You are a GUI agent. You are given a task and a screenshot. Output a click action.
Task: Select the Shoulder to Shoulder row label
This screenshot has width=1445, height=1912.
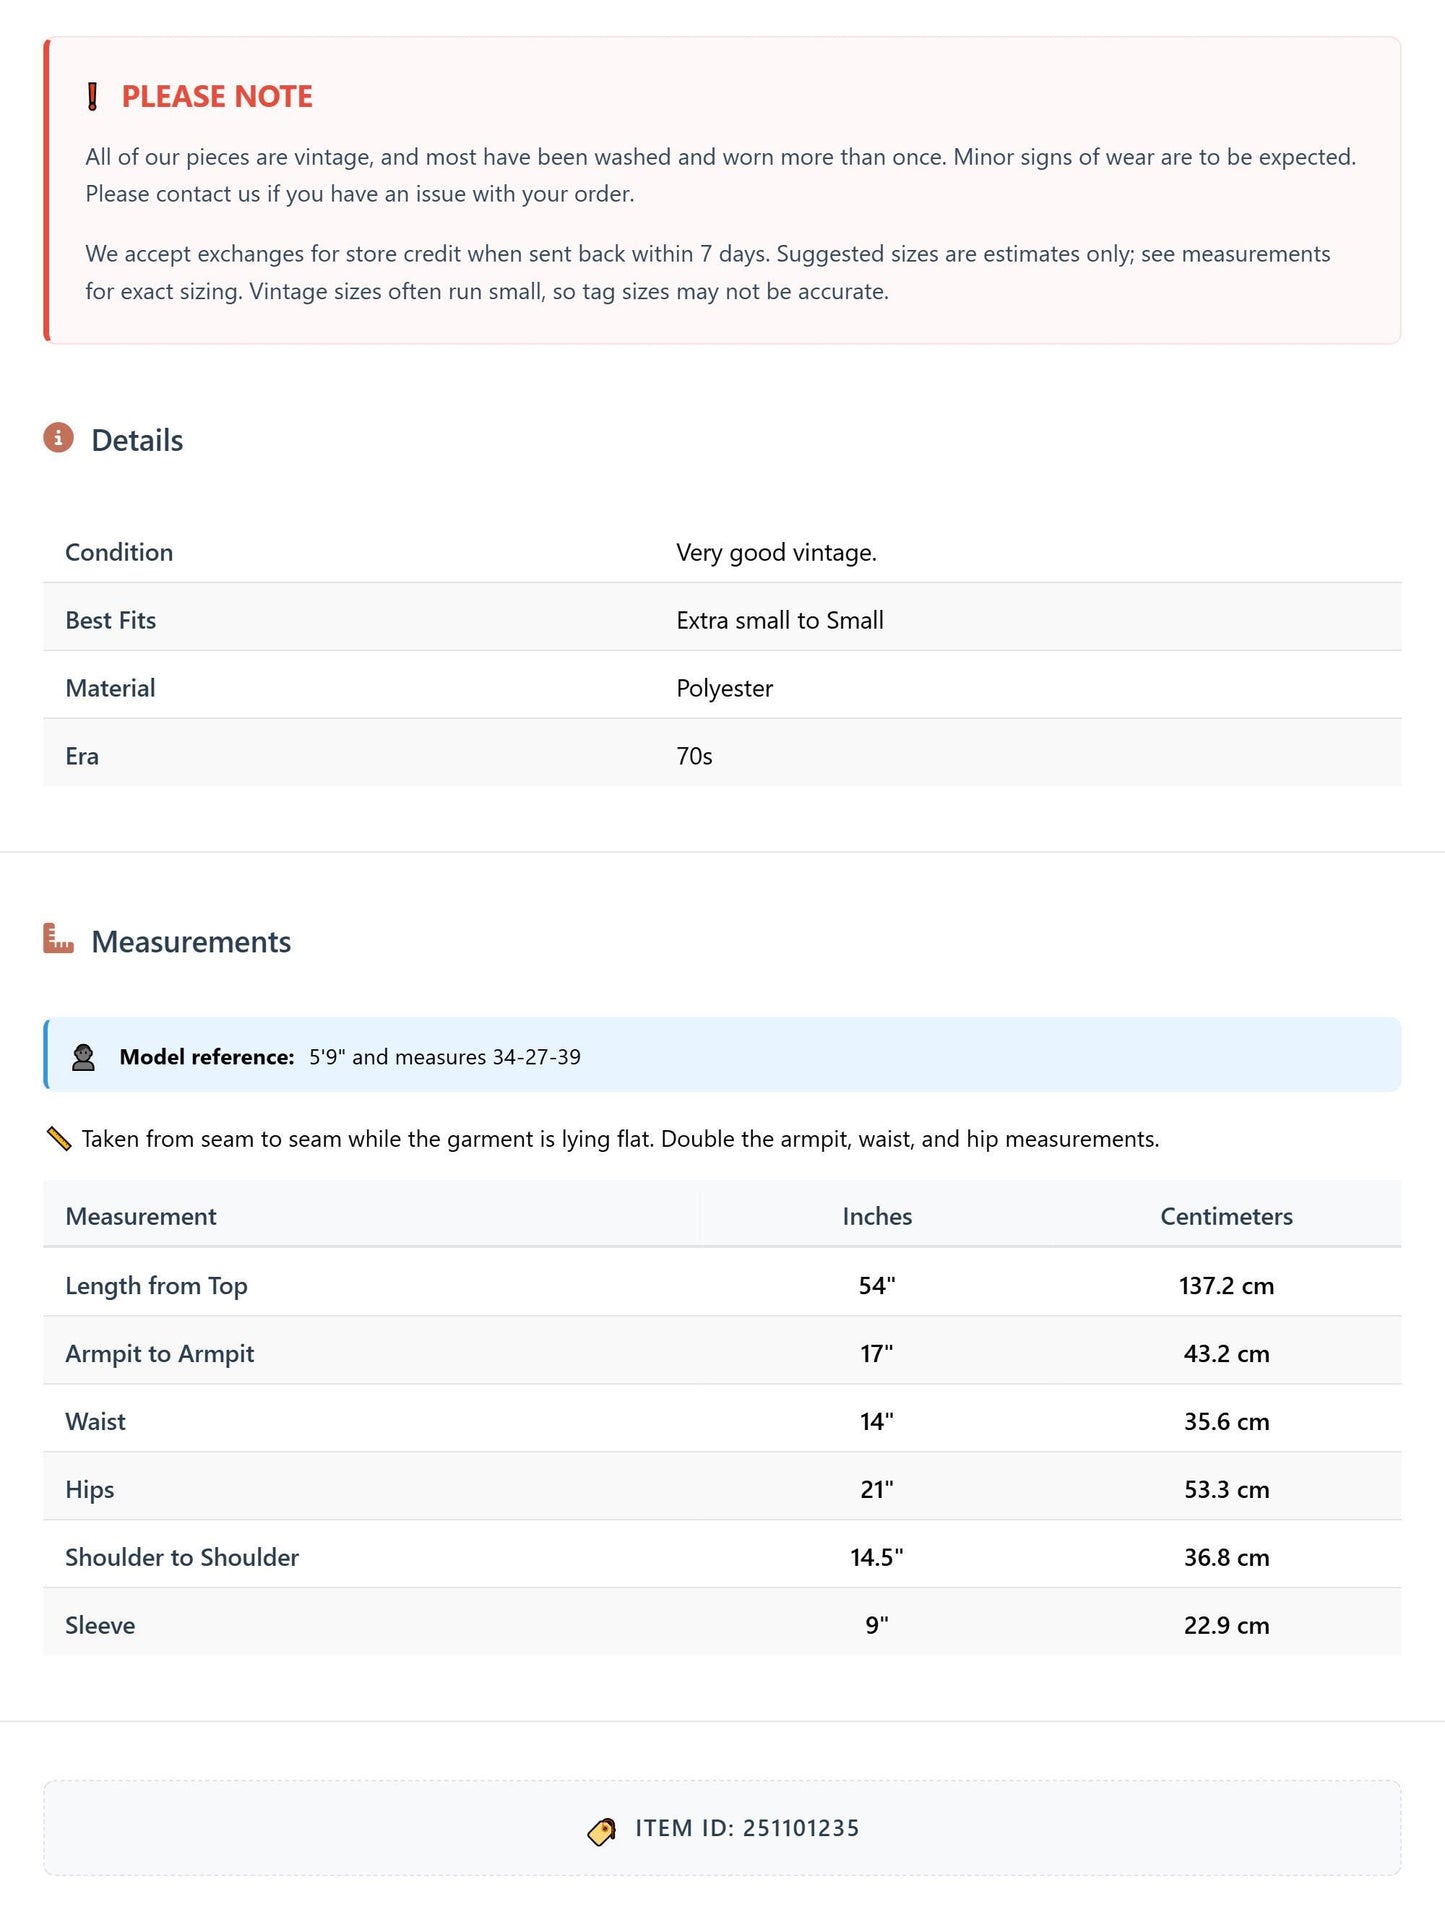coord(182,1558)
